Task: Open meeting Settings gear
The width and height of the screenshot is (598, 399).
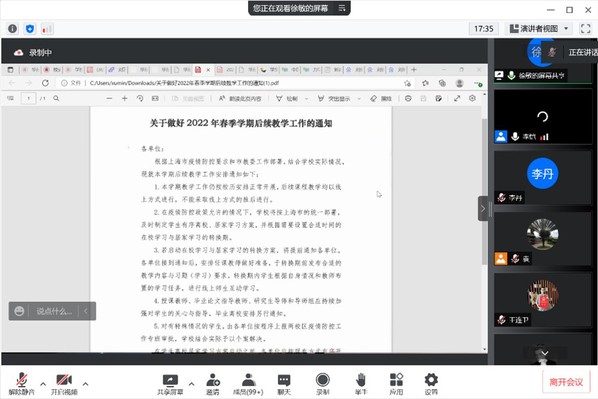Action: tap(431, 384)
